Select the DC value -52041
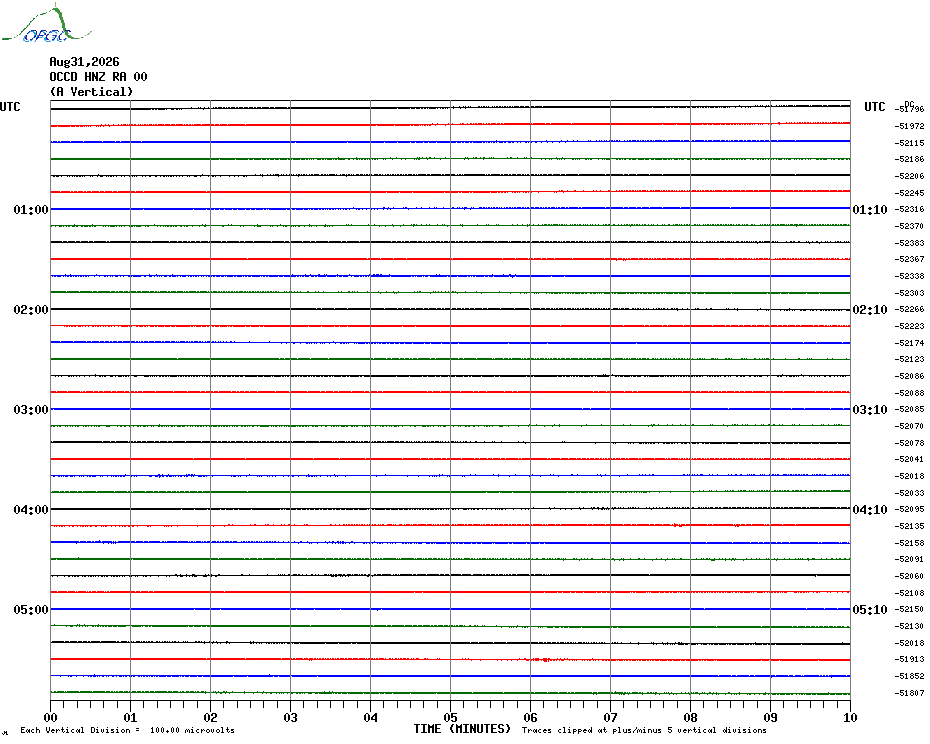 pyautogui.click(x=909, y=459)
